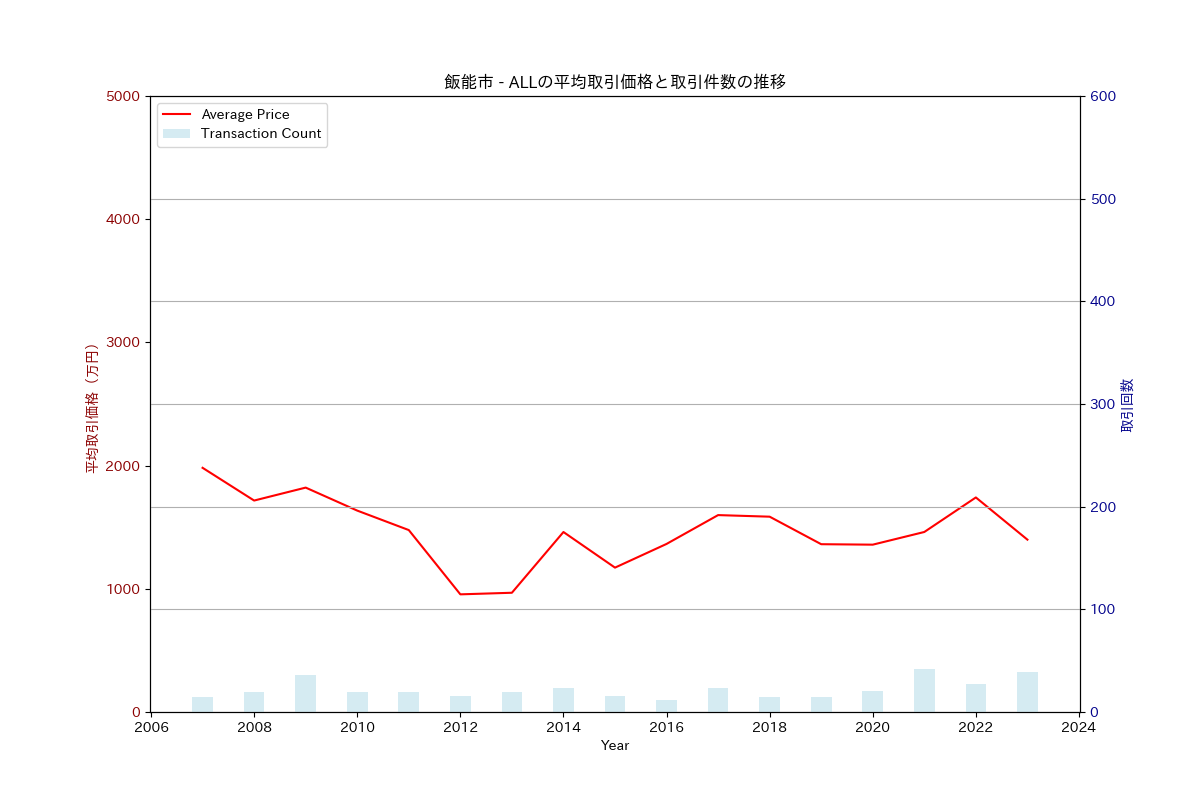
Task: Click the price line's 2012 low point
Action: [x=460, y=594]
